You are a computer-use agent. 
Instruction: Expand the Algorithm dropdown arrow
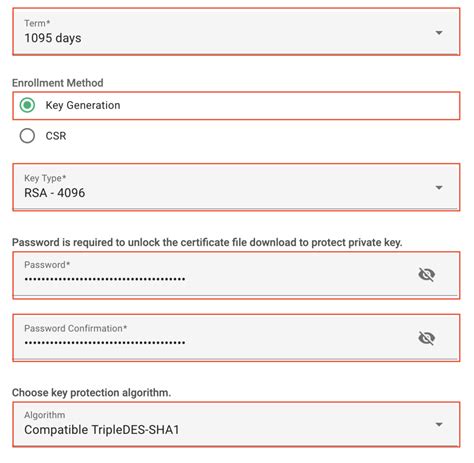coord(439,424)
